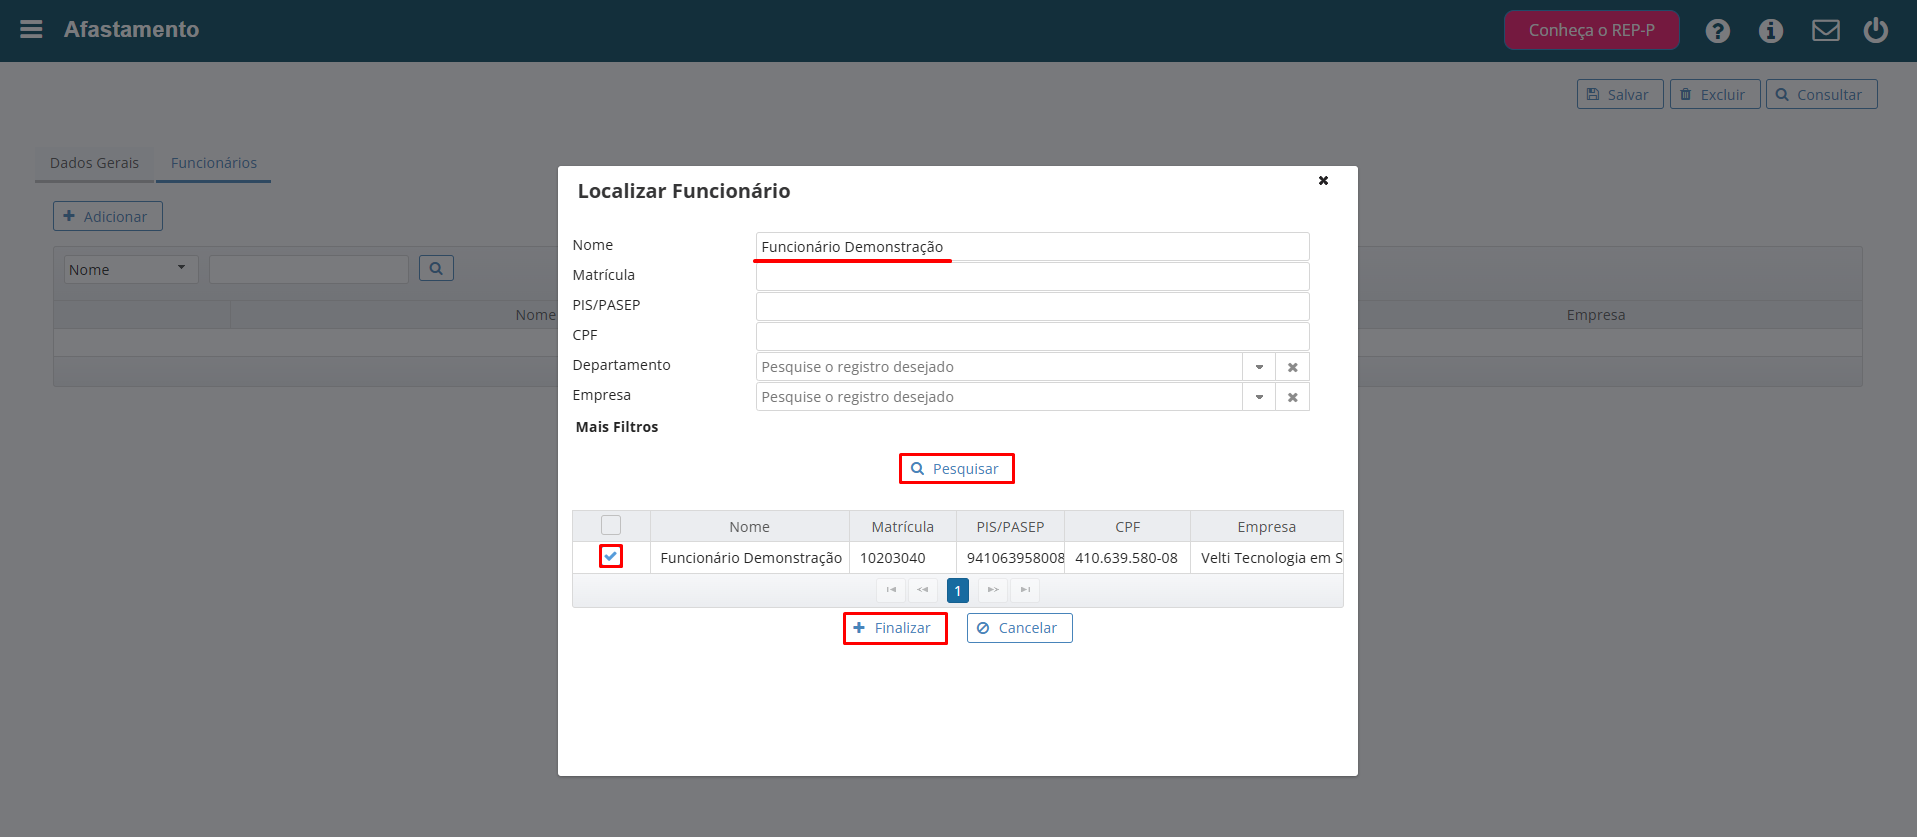Clear the Empresa field selection
The height and width of the screenshot is (837, 1917).
(1292, 397)
